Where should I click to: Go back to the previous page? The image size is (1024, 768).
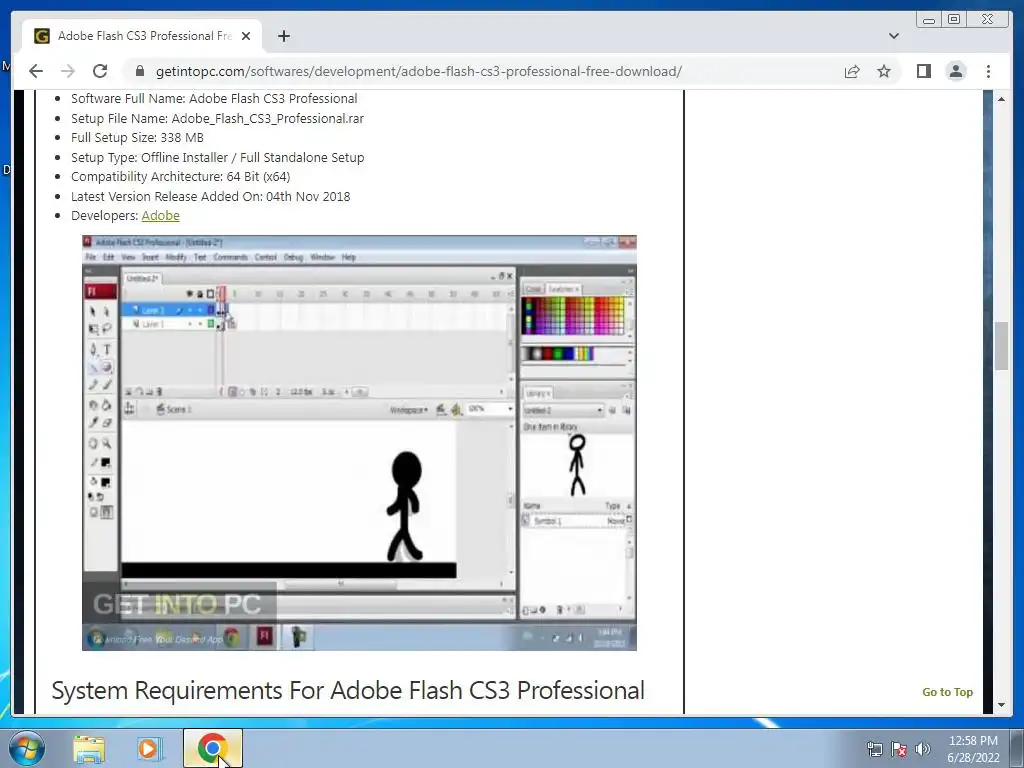pos(36,71)
